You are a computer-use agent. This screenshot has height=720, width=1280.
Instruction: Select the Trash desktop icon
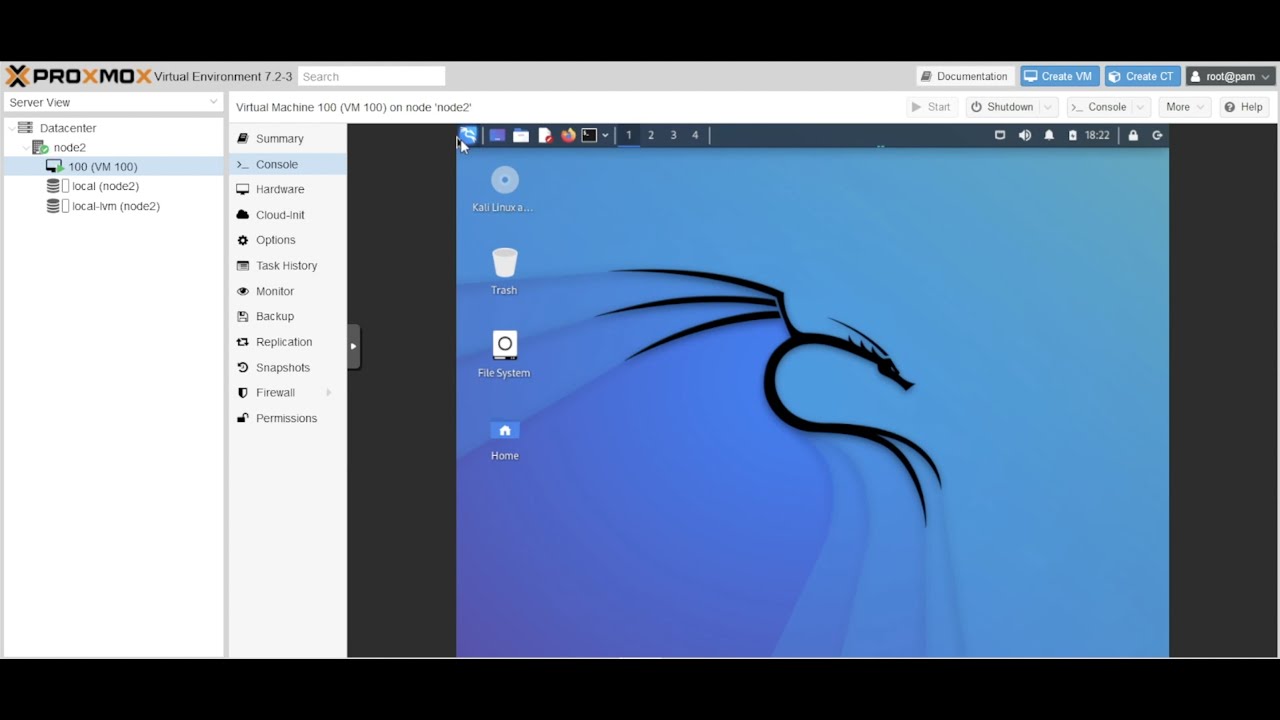tap(504, 271)
